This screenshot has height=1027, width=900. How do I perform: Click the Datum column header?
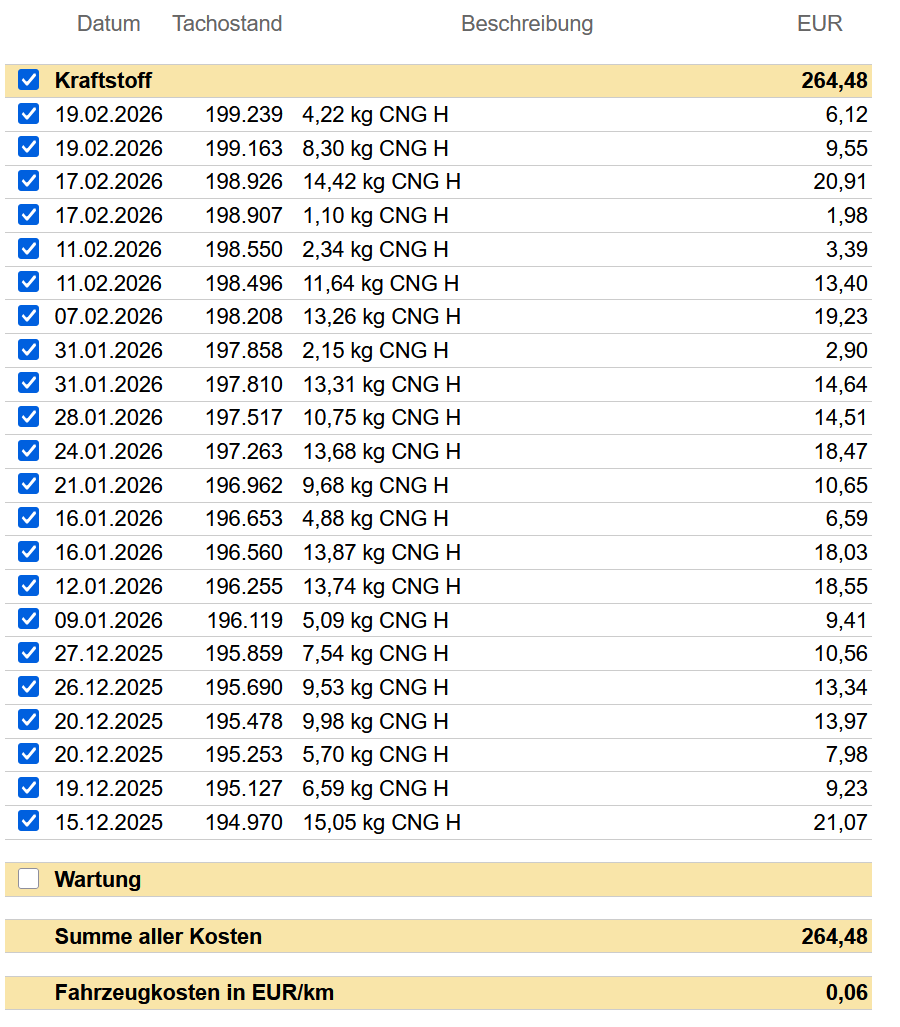pyautogui.click(x=109, y=24)
